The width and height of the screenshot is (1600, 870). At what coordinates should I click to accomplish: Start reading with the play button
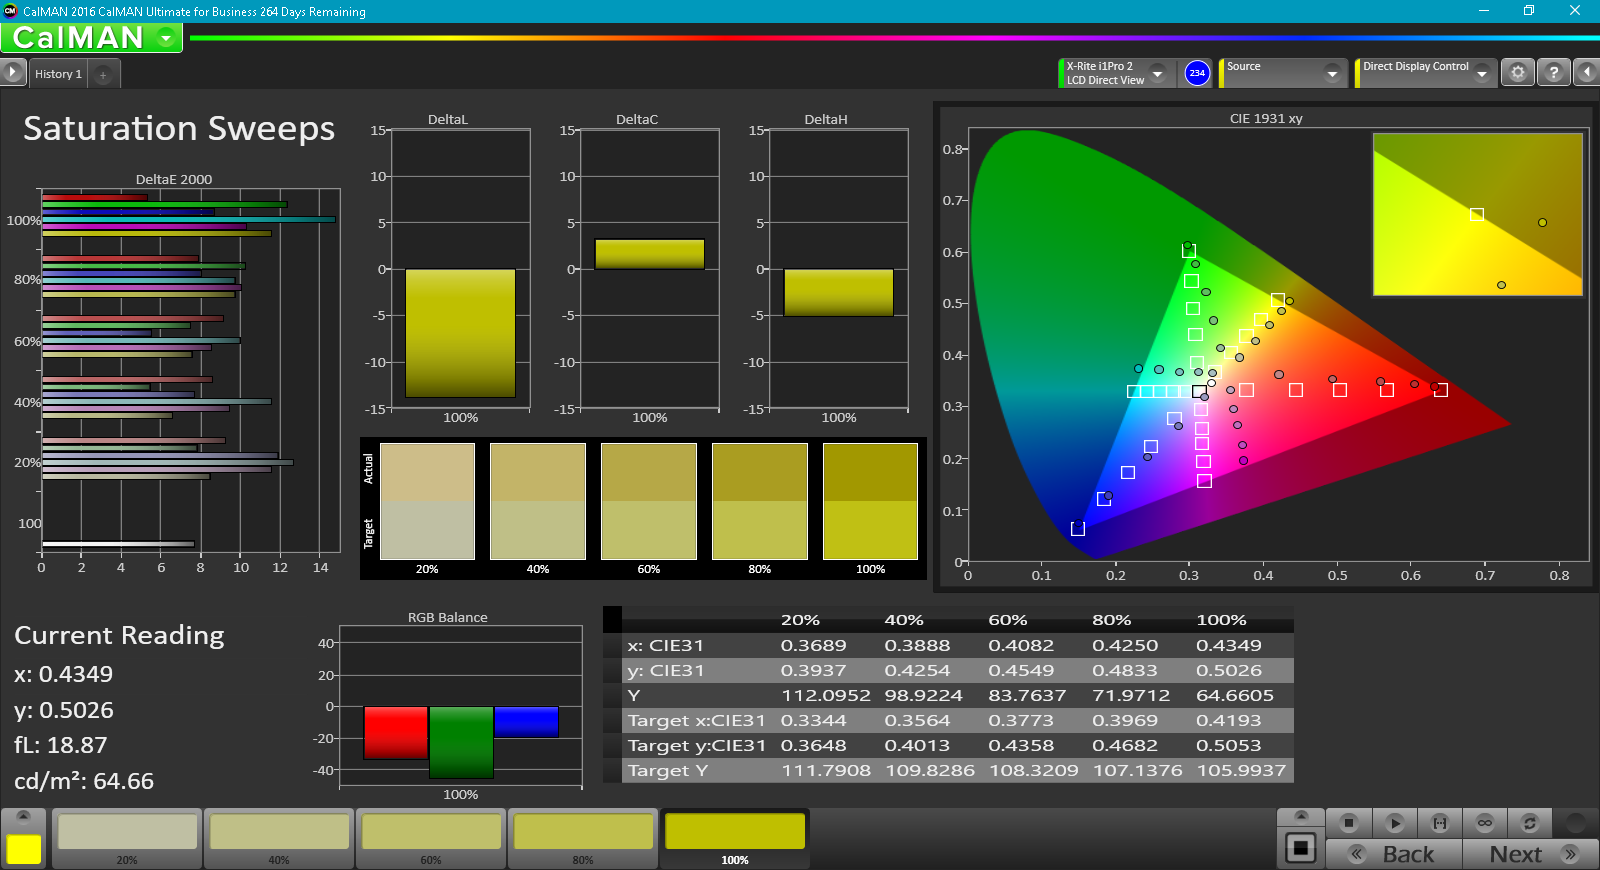point(1394,823)
